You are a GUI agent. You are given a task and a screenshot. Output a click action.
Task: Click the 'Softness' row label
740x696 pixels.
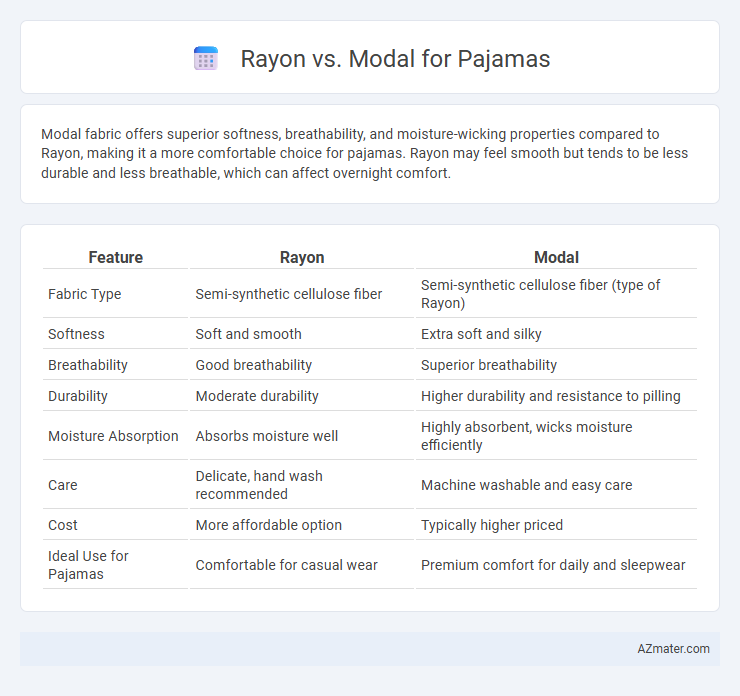click(76, 334)
